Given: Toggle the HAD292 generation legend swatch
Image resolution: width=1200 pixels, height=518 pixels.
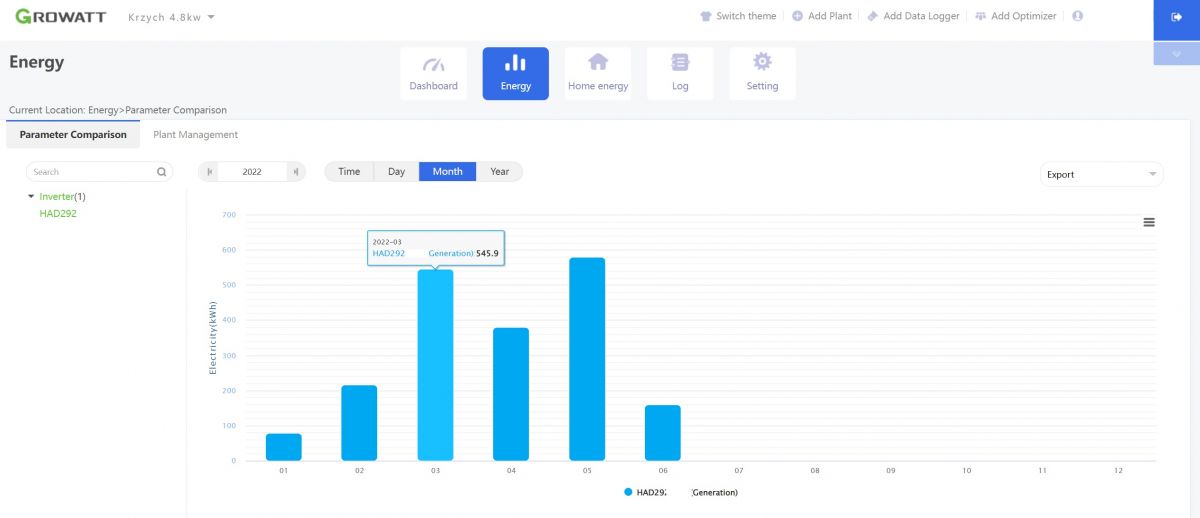Looking at the screenshot, I should [x=628, y=492].
